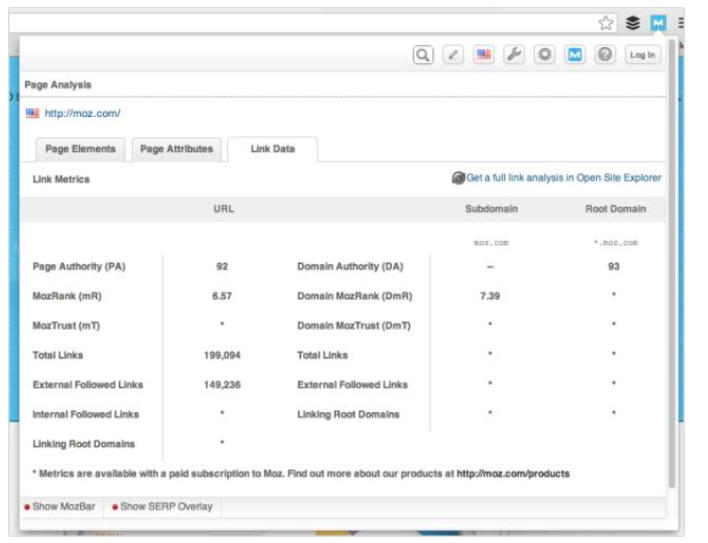The width and height of the screenshot is (708, 543).
Task: Toggle Show SERP Overlay option
Action: point(163,507)
